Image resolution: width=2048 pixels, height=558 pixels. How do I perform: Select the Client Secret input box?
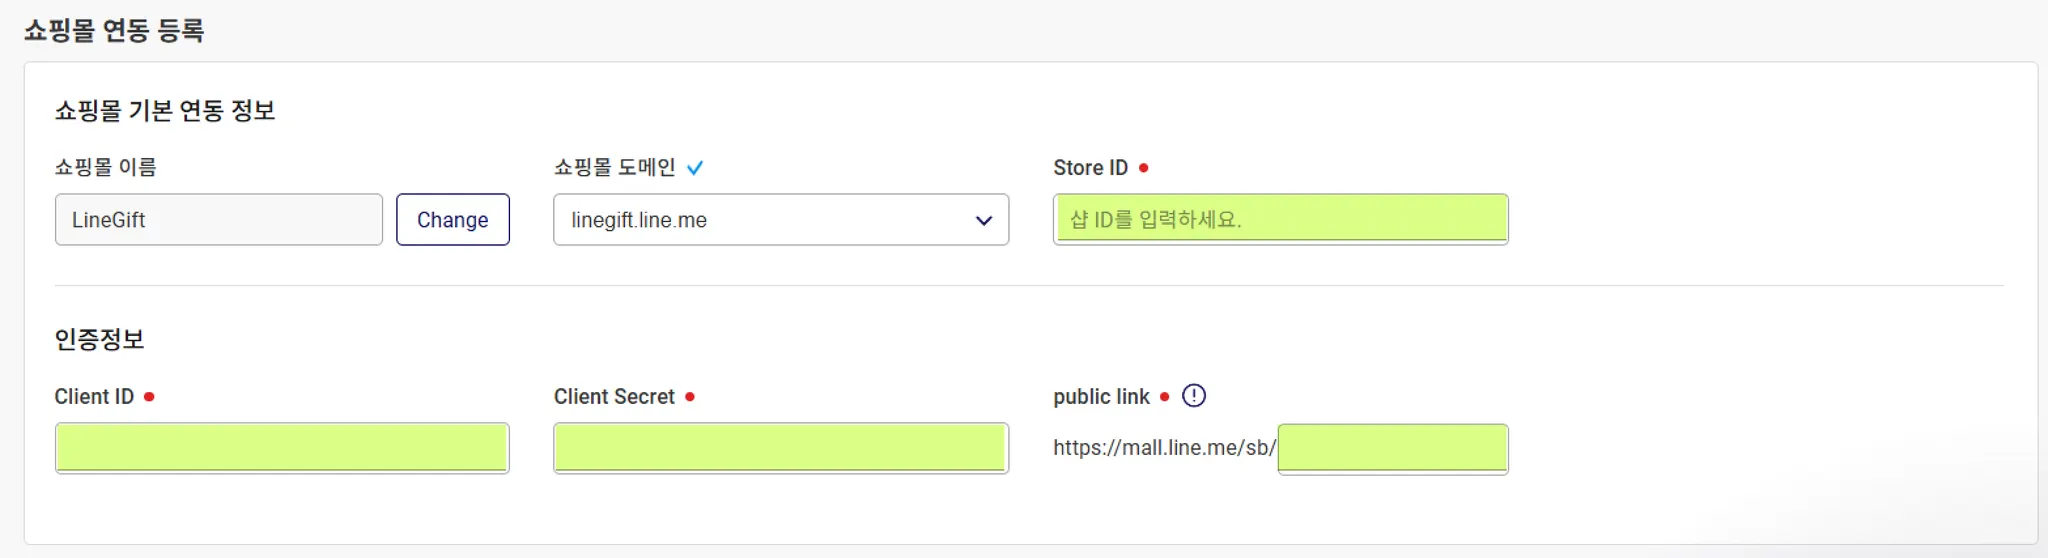click(780, 448)
